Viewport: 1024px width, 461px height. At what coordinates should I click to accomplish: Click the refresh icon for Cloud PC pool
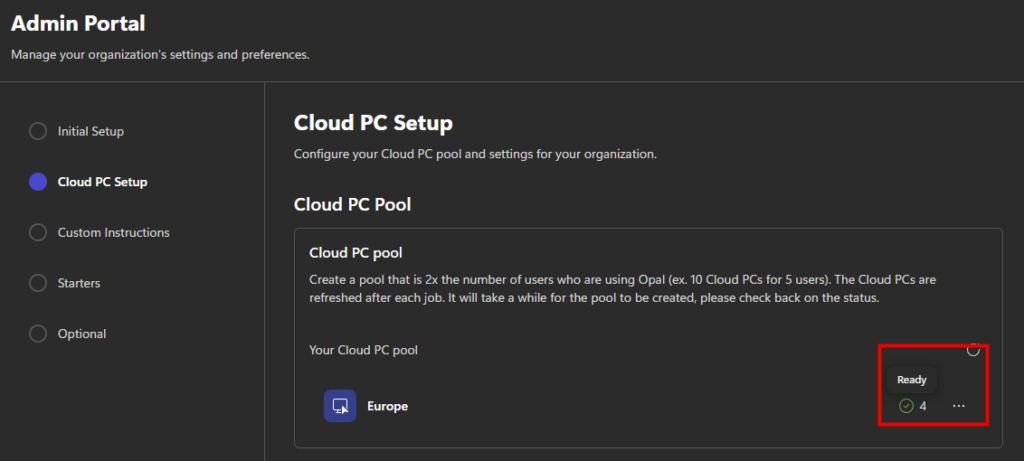point(973,350)
